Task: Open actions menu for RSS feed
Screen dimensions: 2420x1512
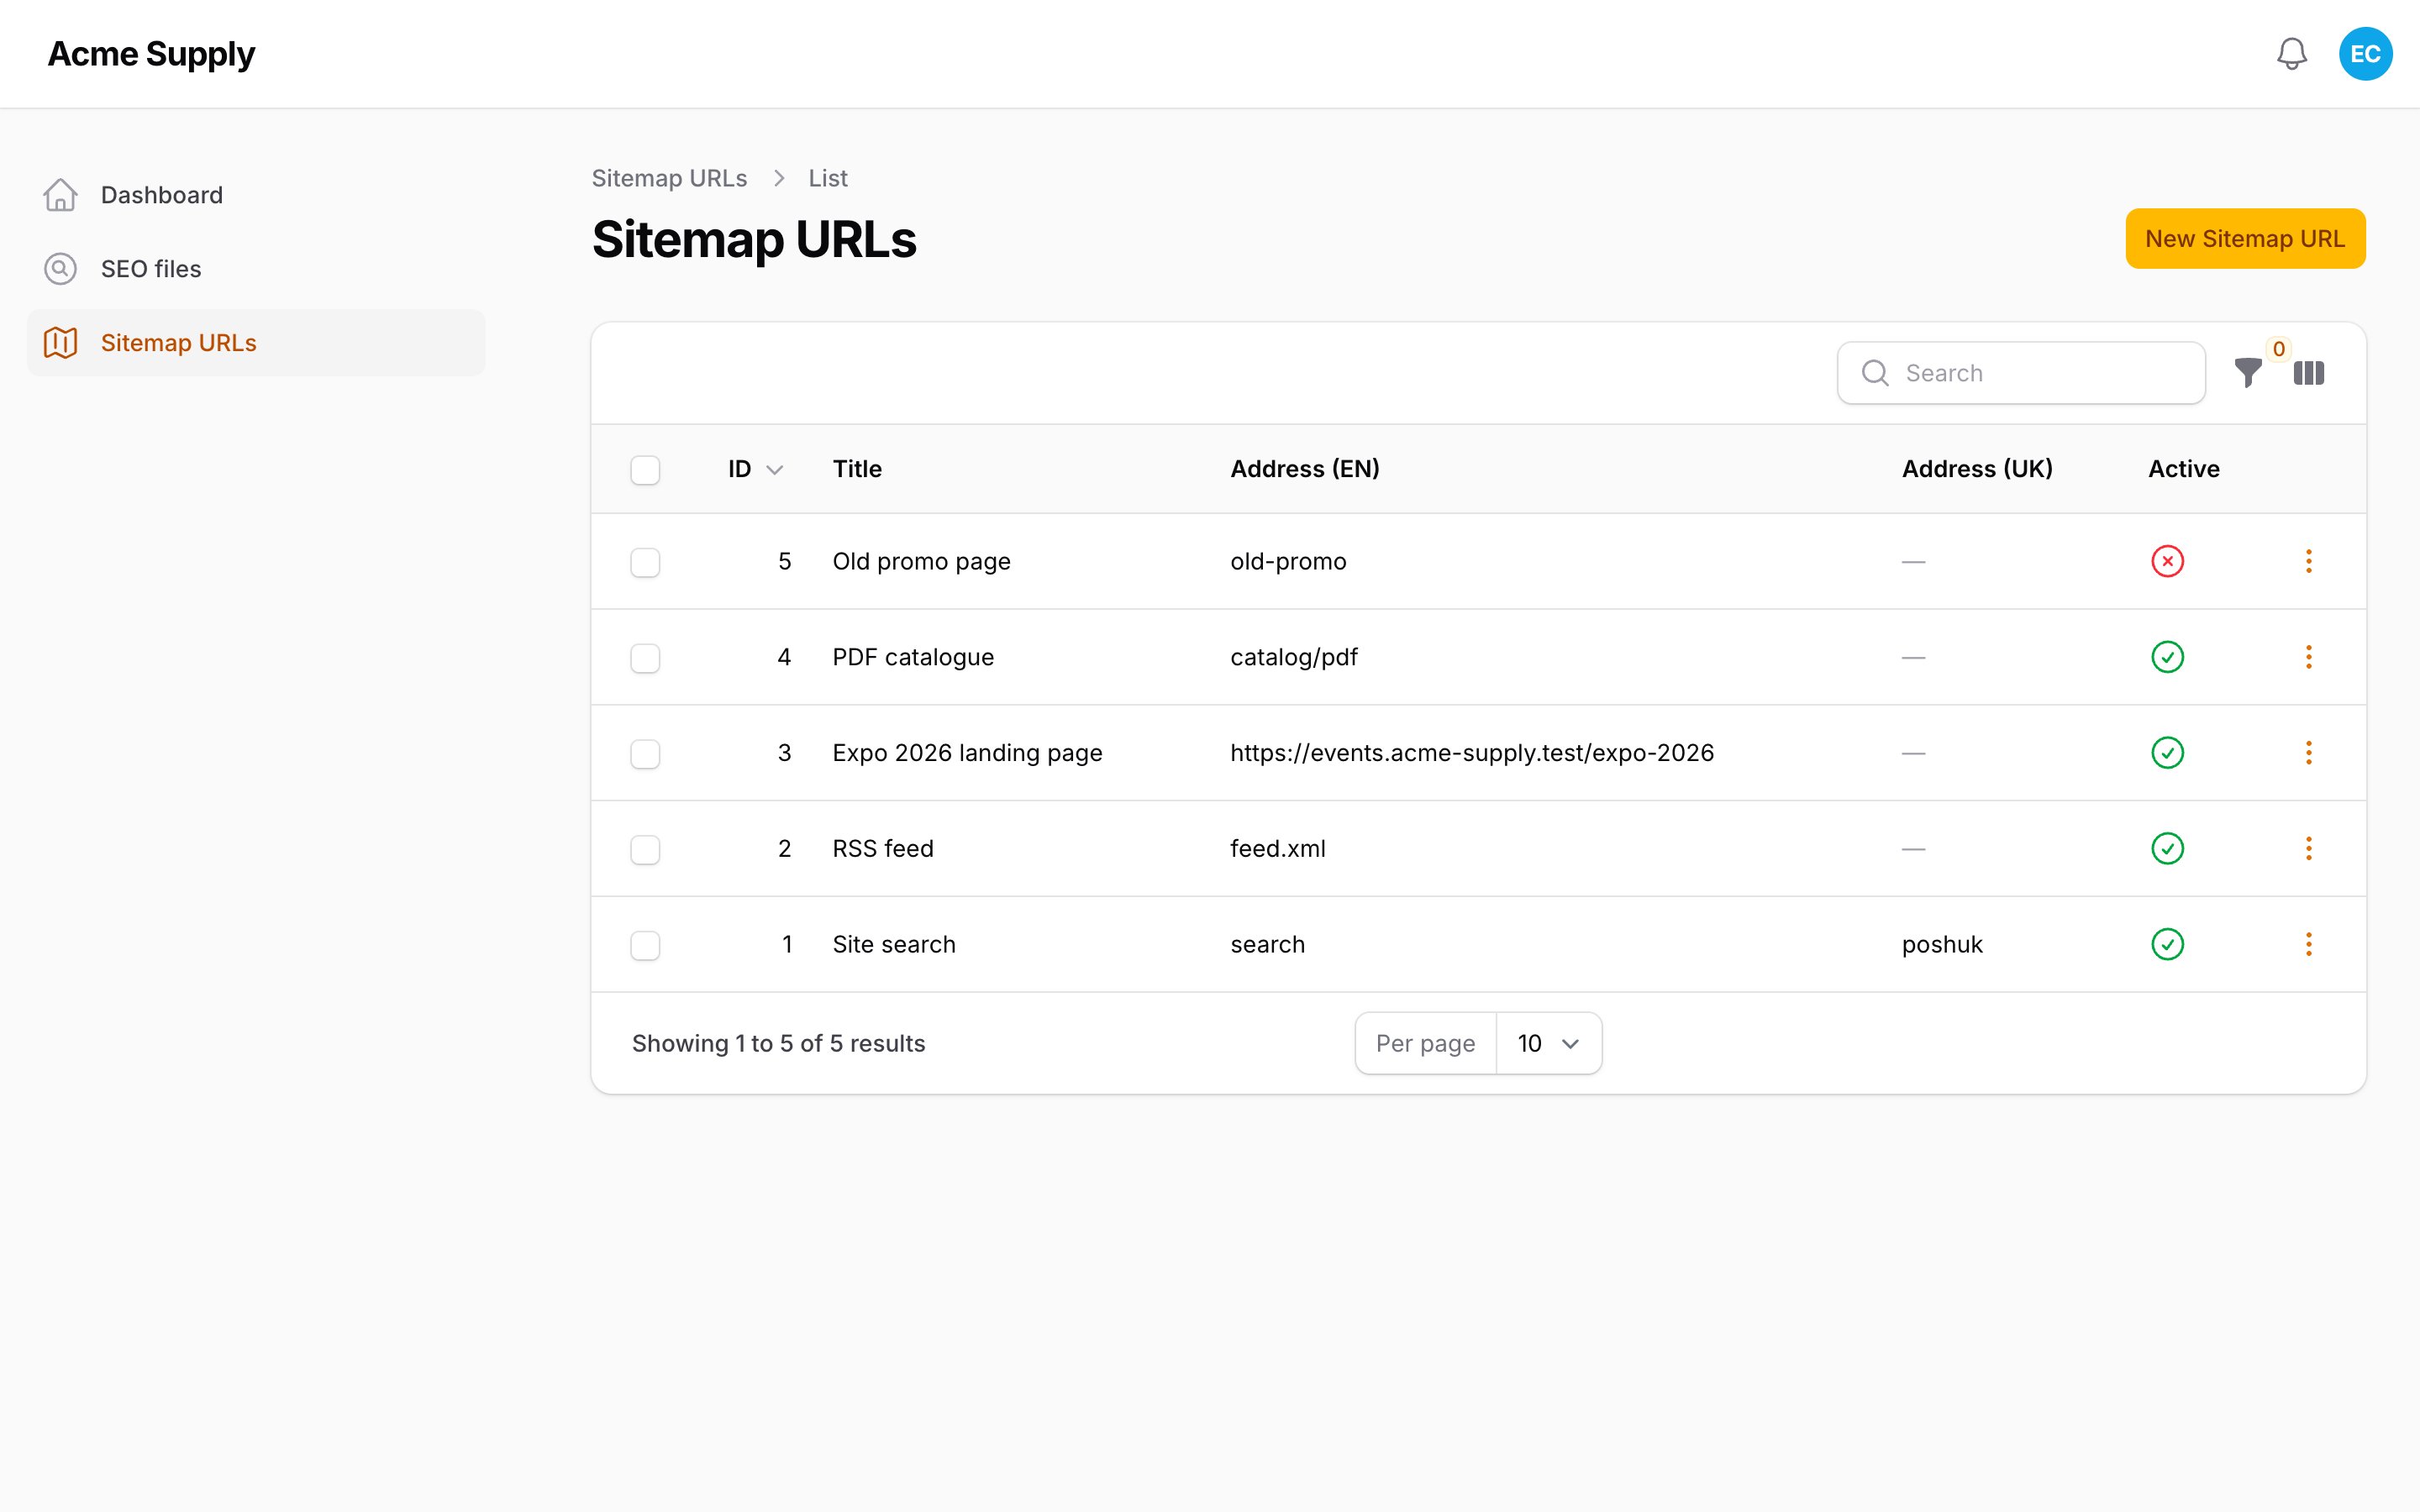Action: (x=2309, y=849)
